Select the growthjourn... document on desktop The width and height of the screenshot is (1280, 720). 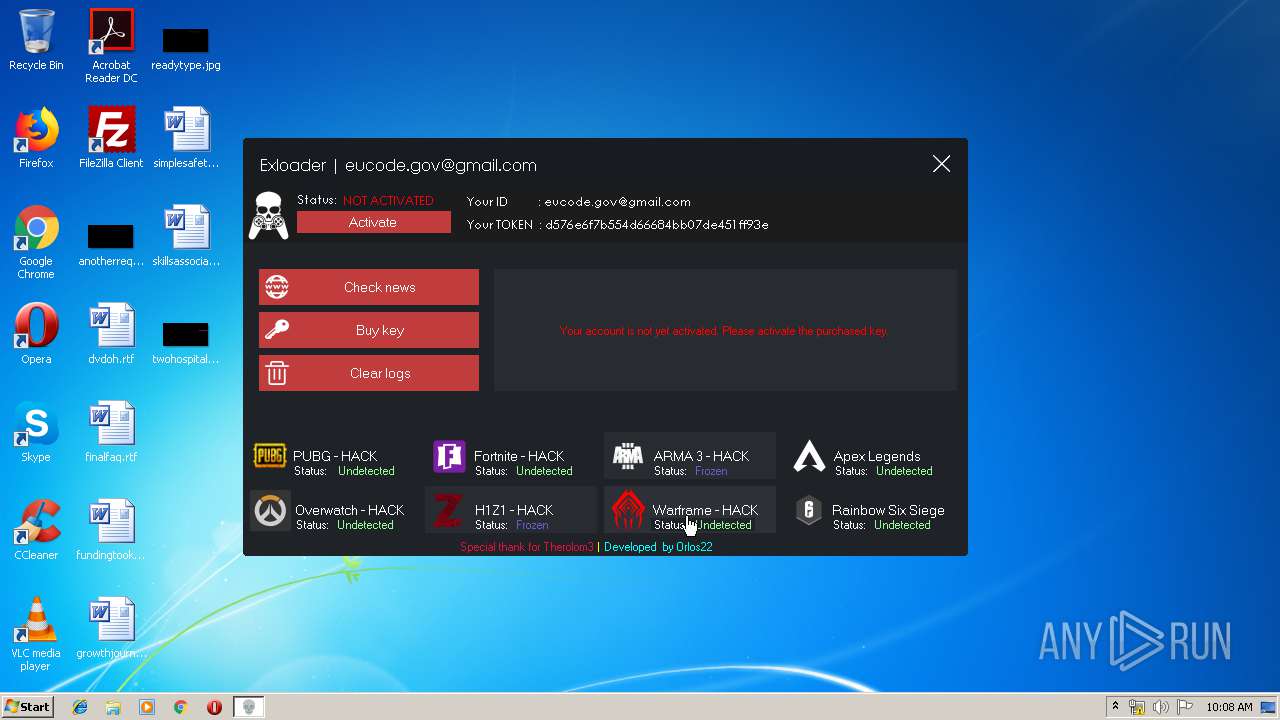point(111,628)
